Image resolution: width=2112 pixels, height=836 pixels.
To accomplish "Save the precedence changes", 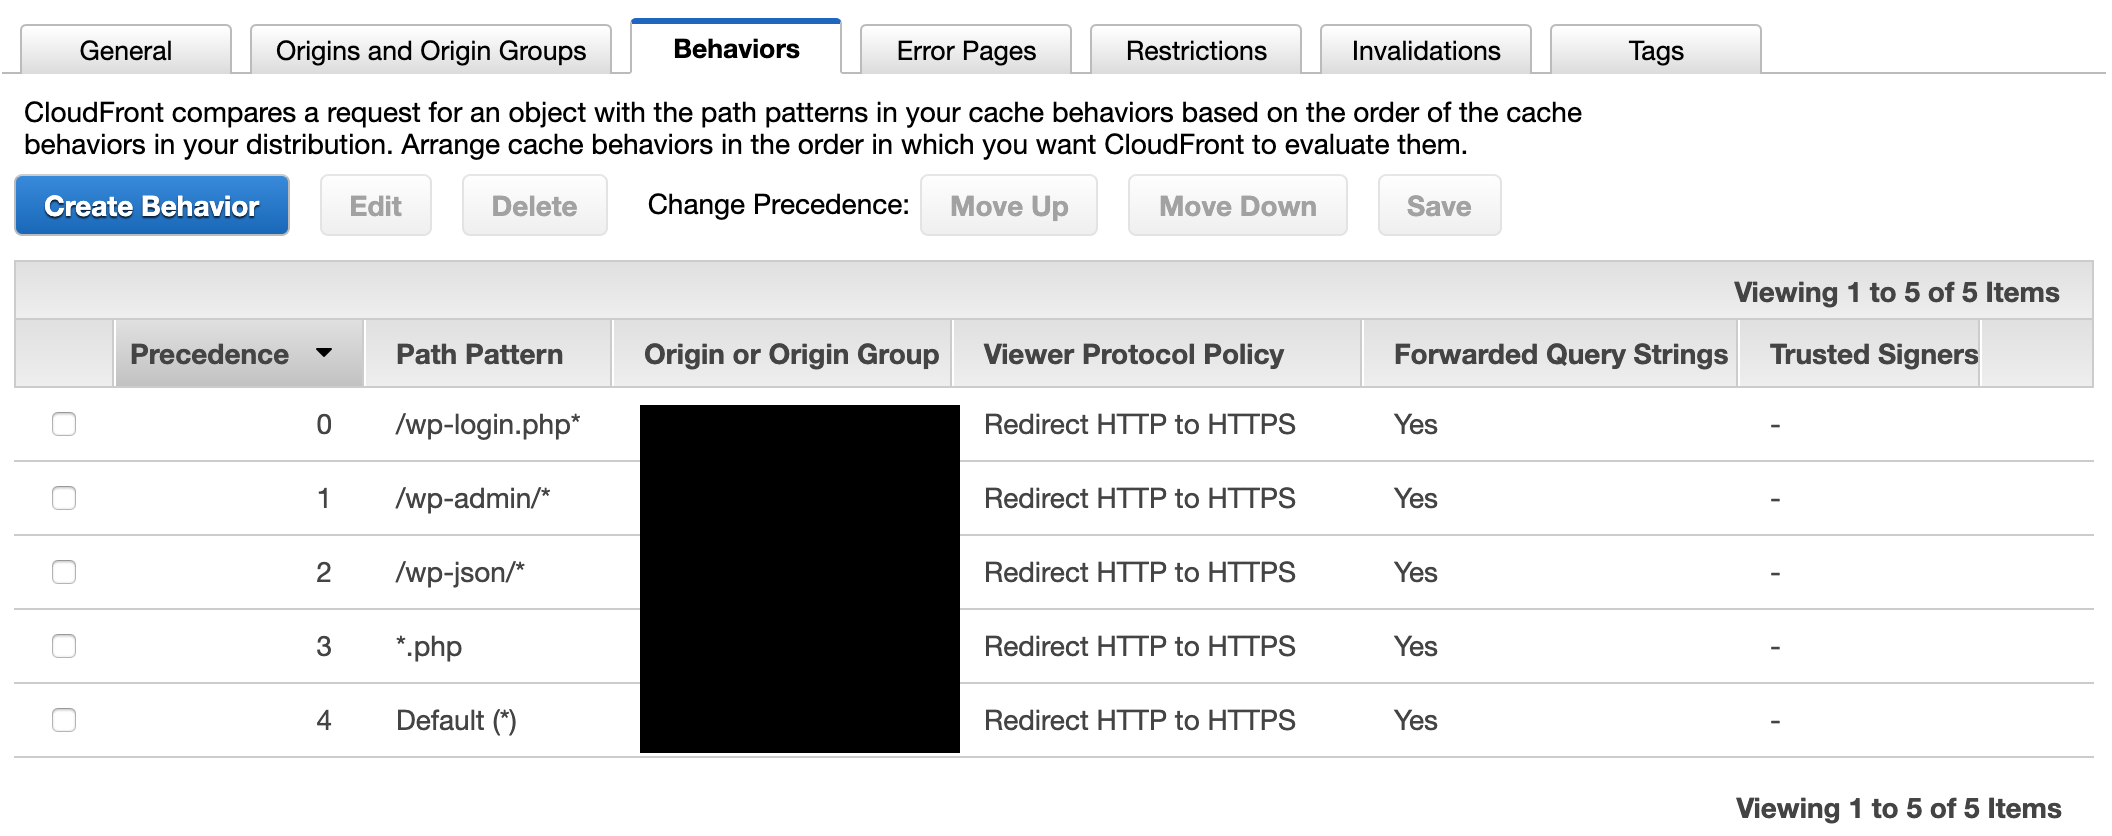I will coord(1439,206).
